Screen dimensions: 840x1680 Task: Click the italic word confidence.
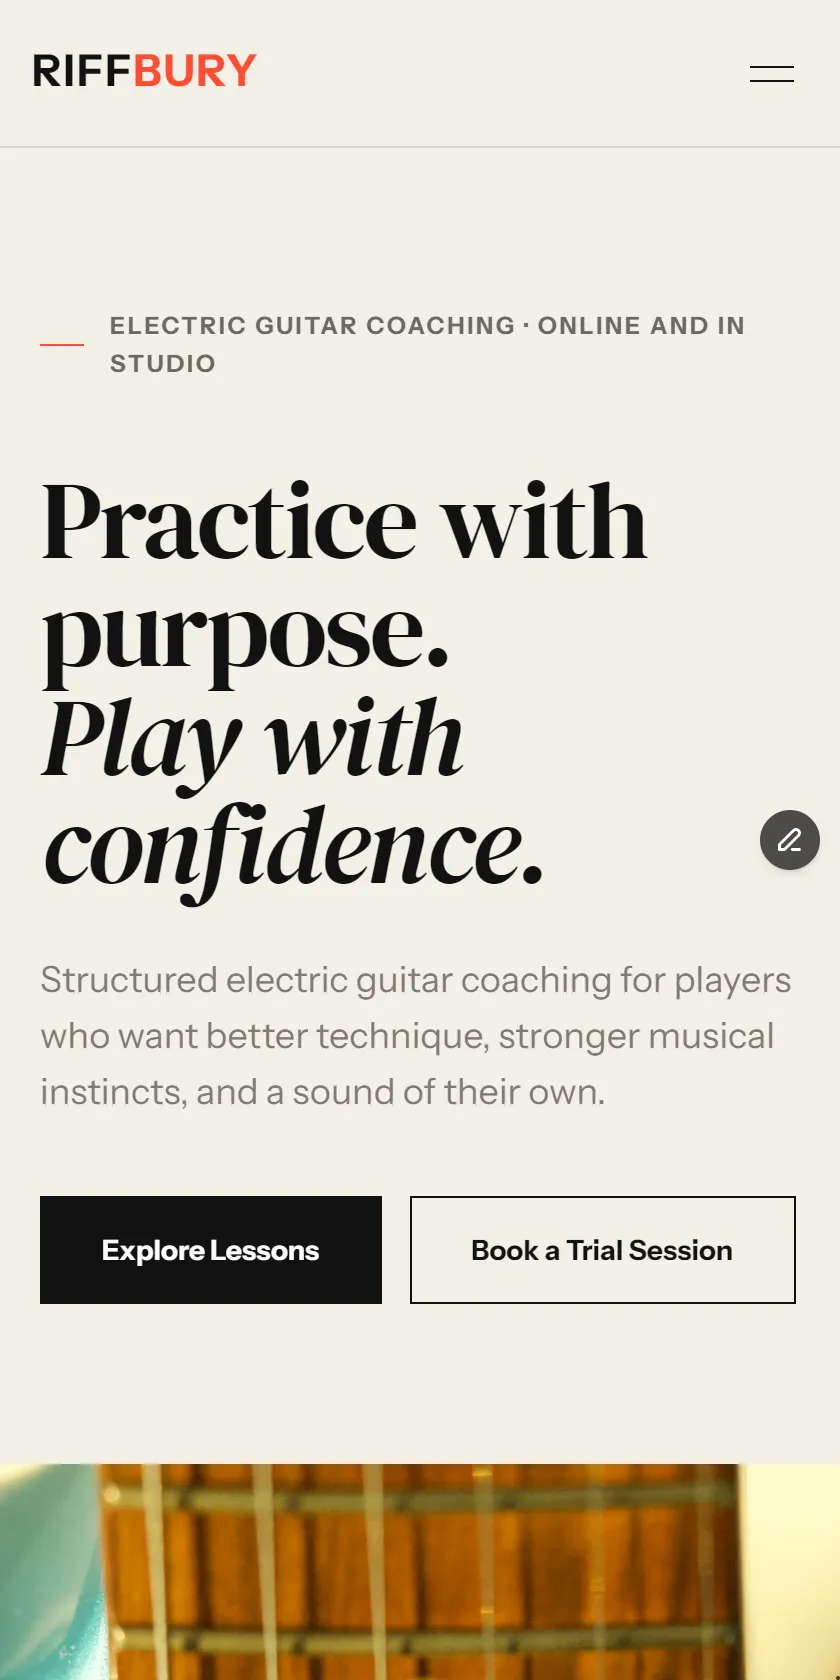[x=294, y=850]
